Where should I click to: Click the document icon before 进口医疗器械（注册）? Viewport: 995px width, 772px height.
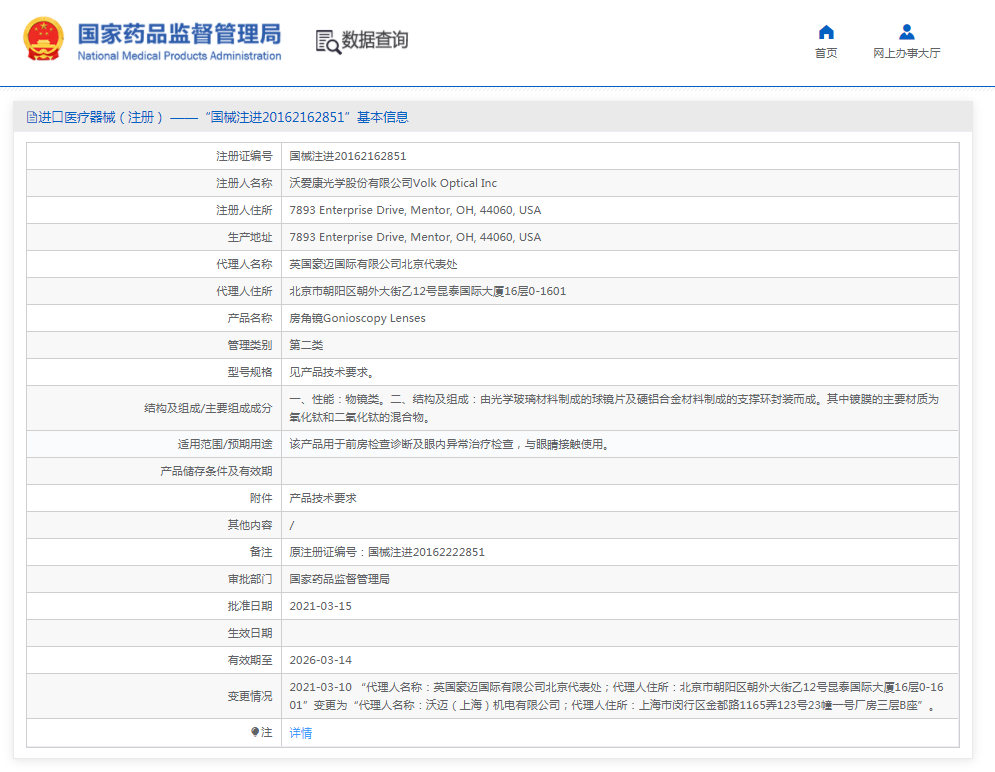(31, 117)
